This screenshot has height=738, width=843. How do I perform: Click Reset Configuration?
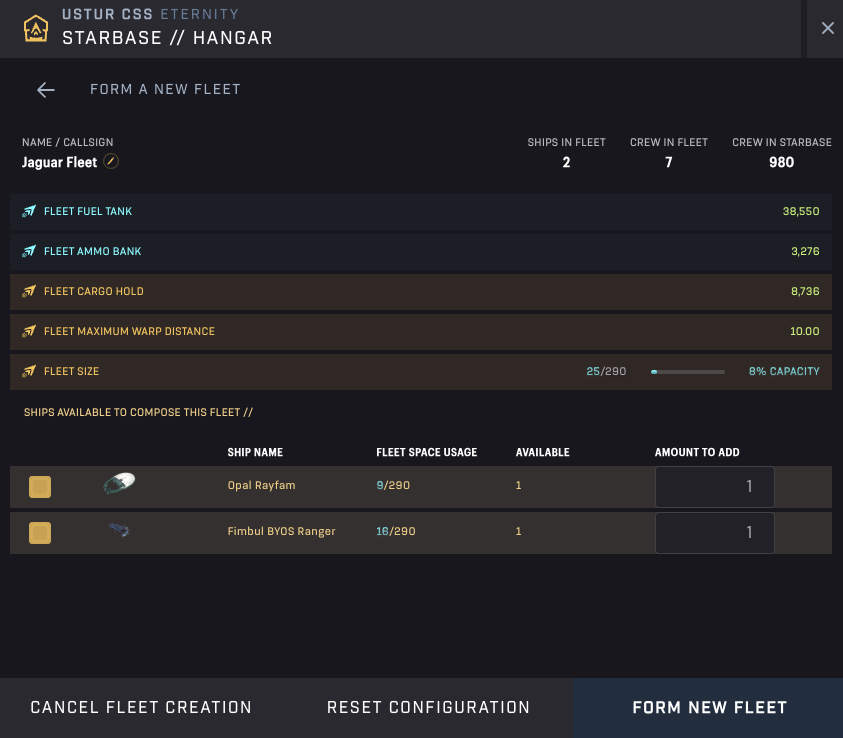(428, 707)
